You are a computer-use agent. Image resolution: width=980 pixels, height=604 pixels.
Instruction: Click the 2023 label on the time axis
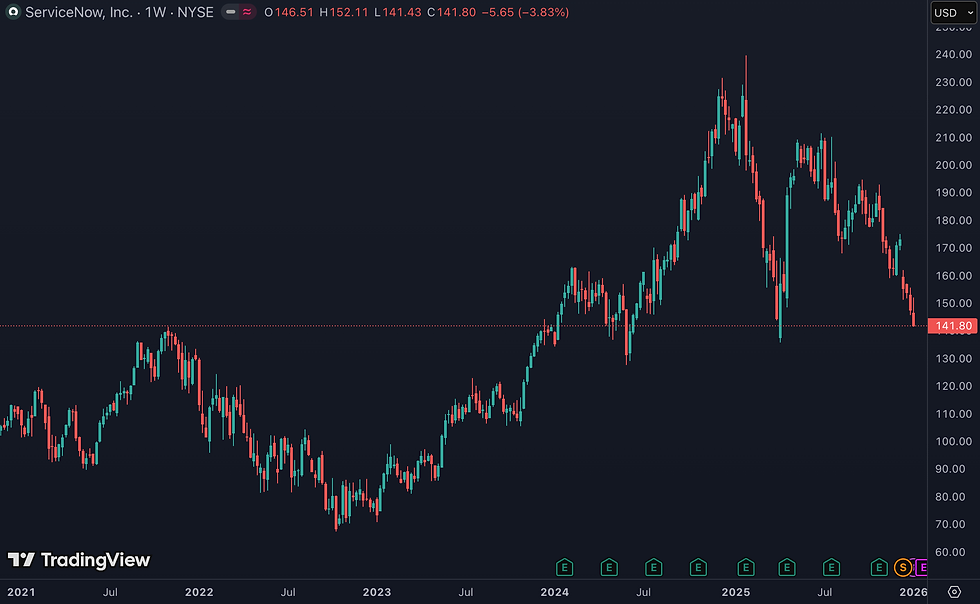click(377, 592)
